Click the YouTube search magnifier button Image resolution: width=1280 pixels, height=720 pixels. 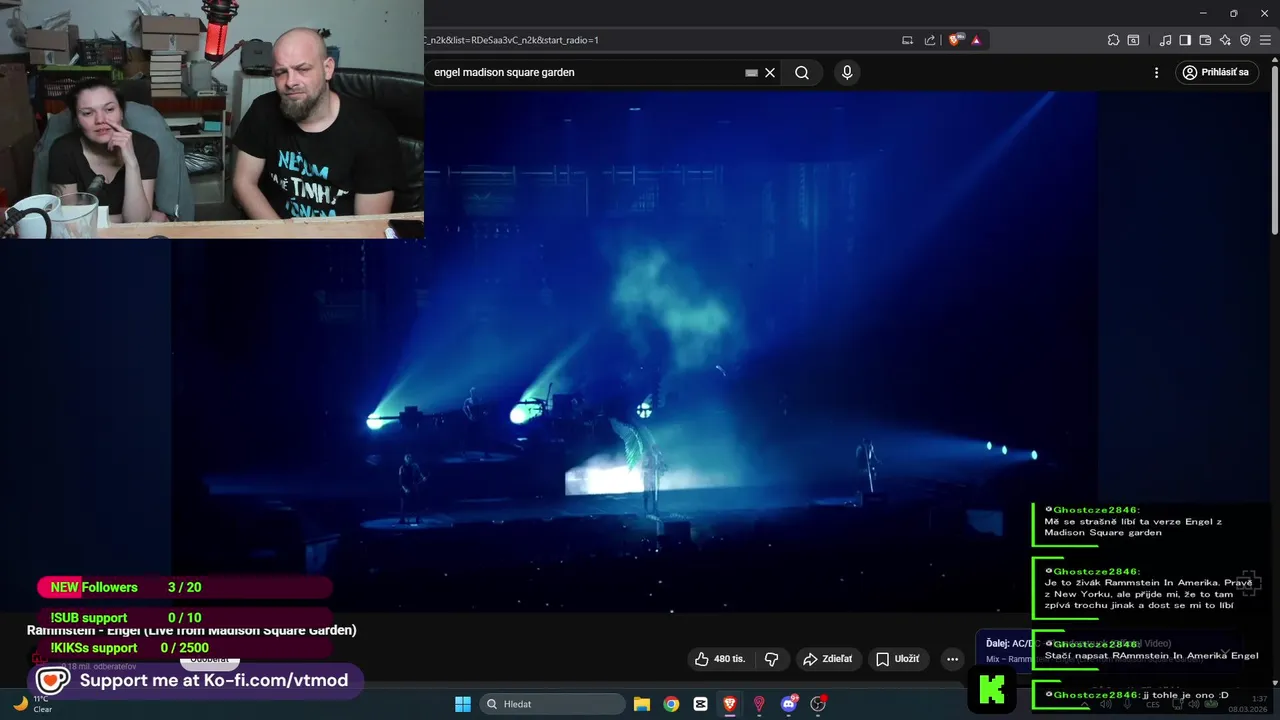coord(802,72)
